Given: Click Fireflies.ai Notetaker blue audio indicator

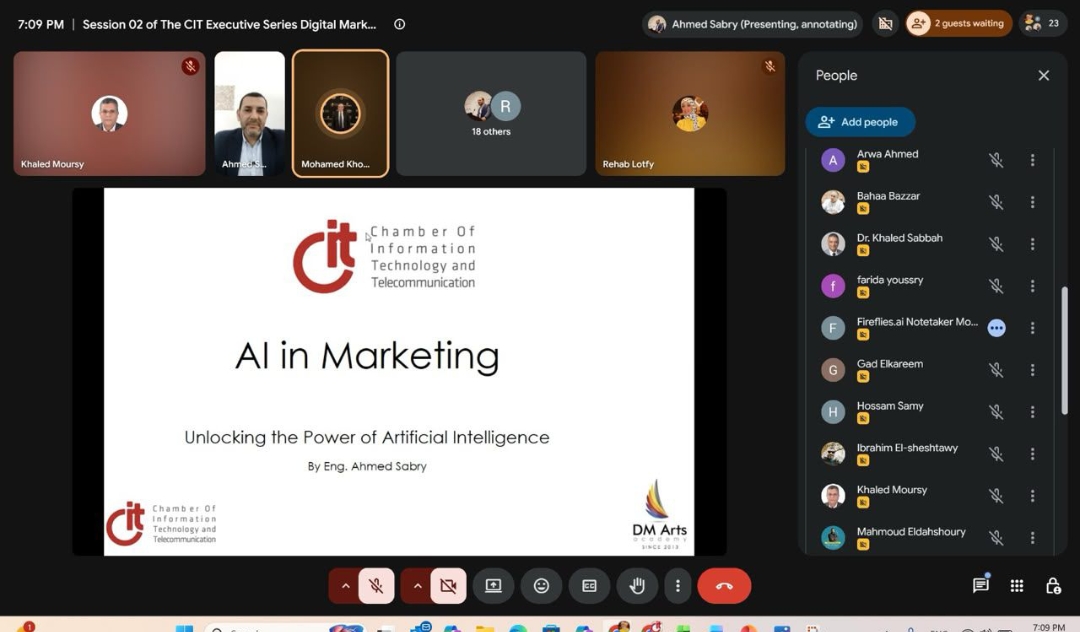Looking at the screenshot, I should (x=996, y=328).
